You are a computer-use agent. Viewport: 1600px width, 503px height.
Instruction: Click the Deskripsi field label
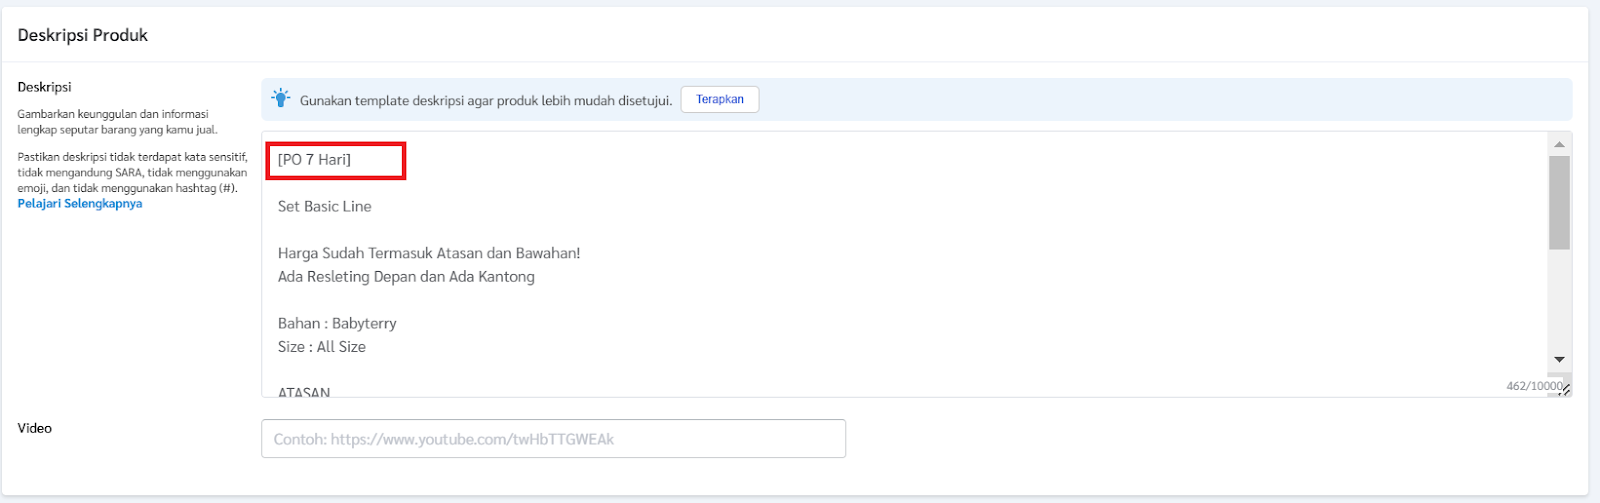click(x=45, y=87)
